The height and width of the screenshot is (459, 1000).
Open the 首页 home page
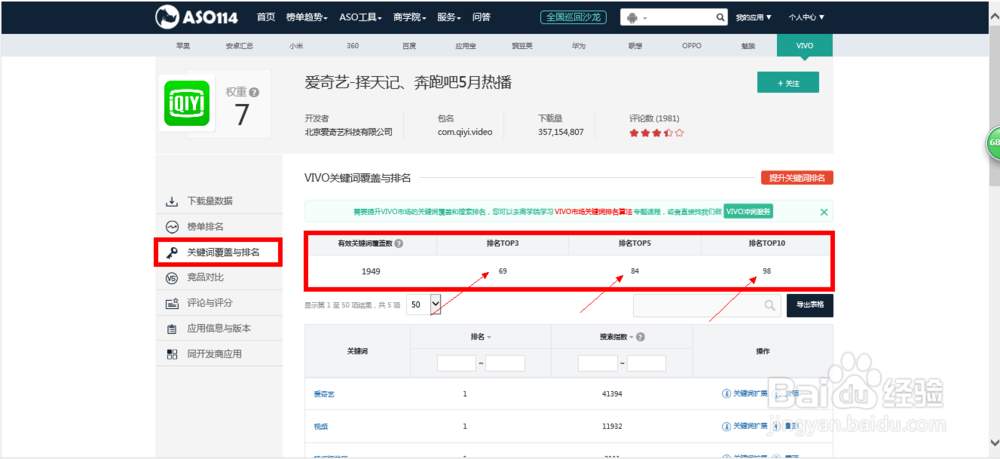(x=266, y=17)
